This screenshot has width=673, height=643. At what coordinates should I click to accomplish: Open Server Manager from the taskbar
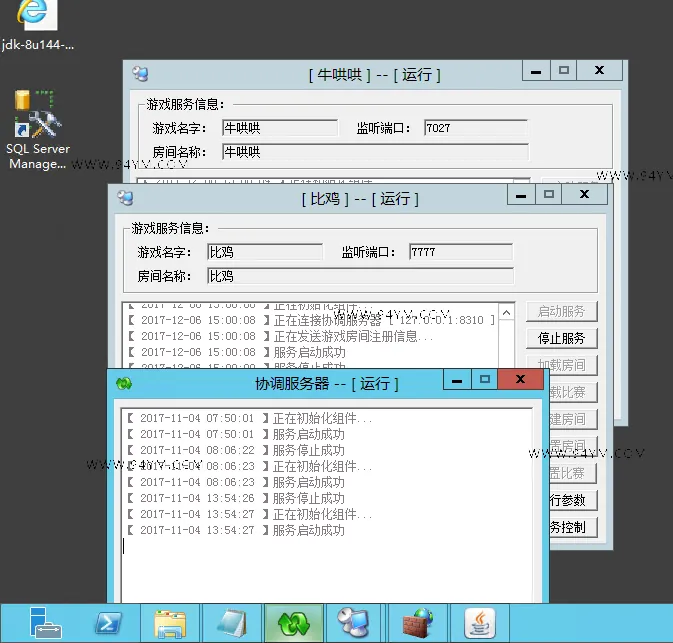point(45,622)
